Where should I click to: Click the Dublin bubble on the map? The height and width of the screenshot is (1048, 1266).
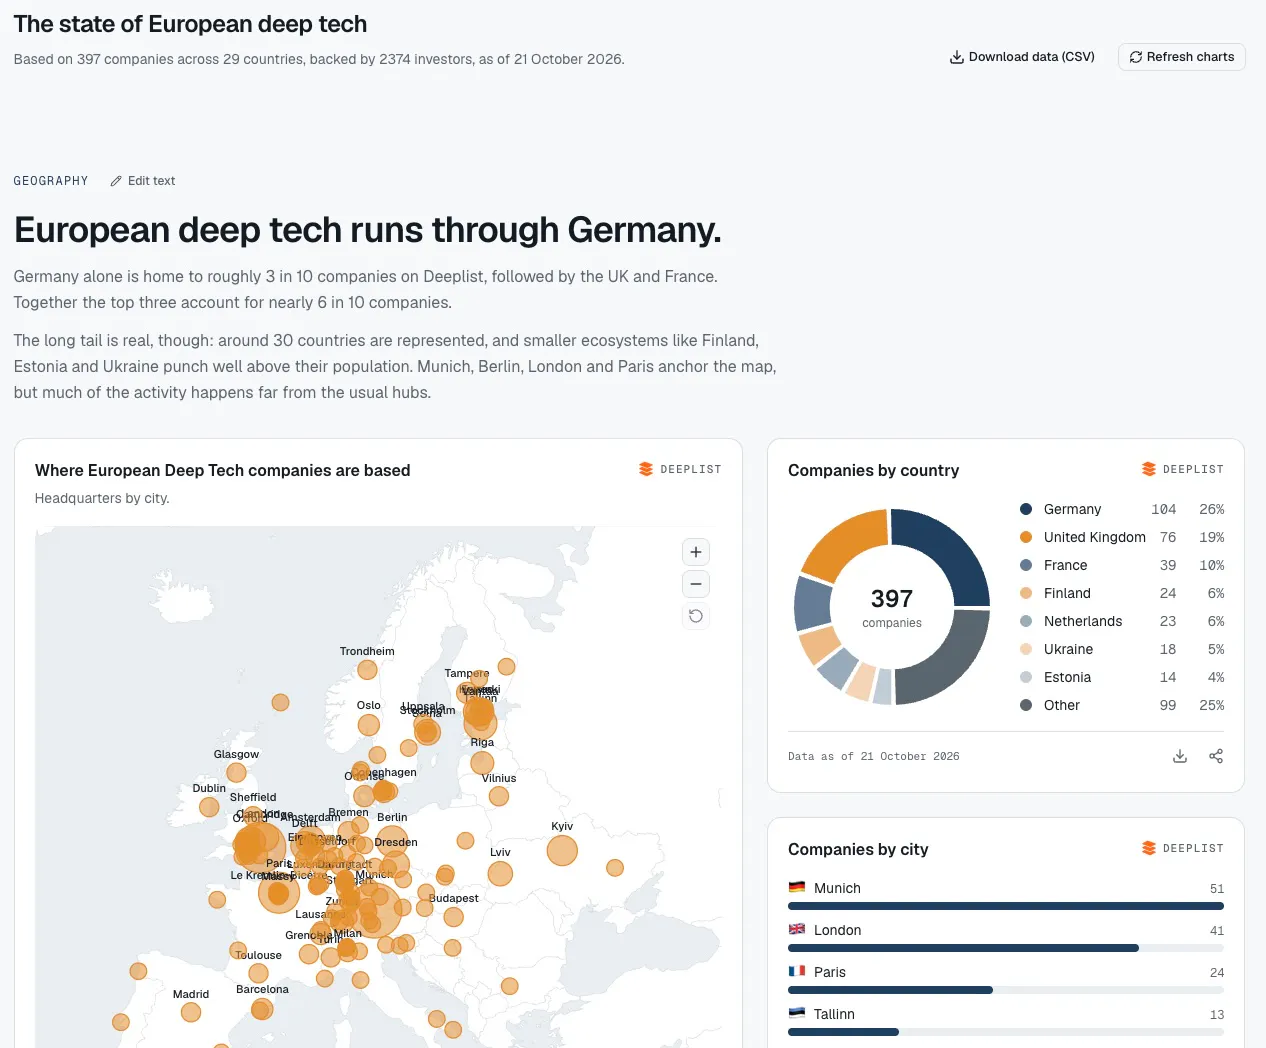click(x=209, y=807)
